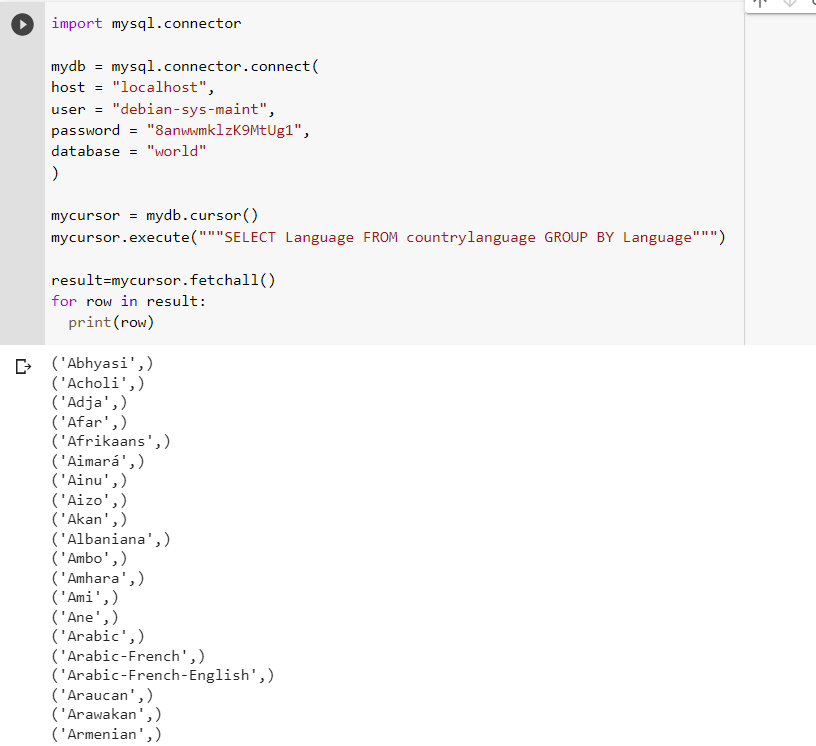Screen dimensions: 816x746
Task: Click the "debian-sys-maint" user string
Action: point(189,109)
